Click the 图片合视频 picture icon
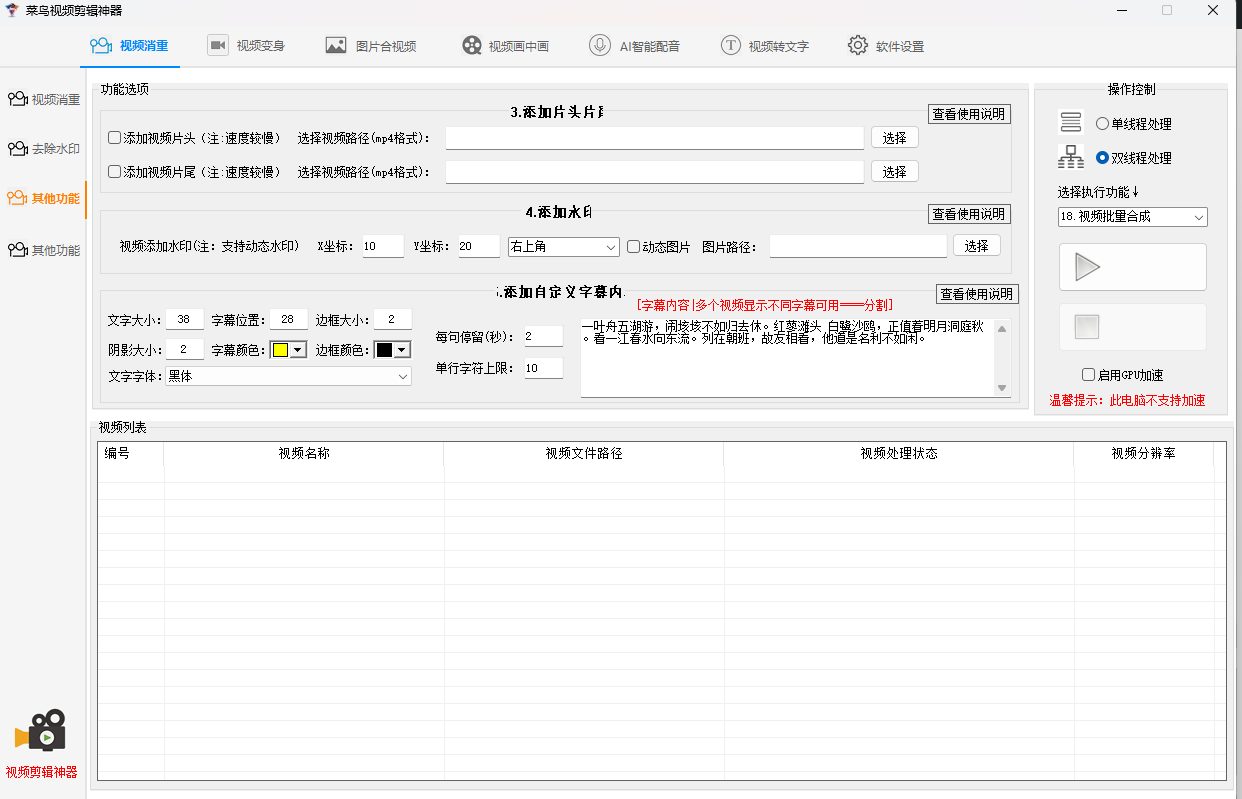Image resolution: width=1242 pixels, height=799 pixels. [336, 45]
